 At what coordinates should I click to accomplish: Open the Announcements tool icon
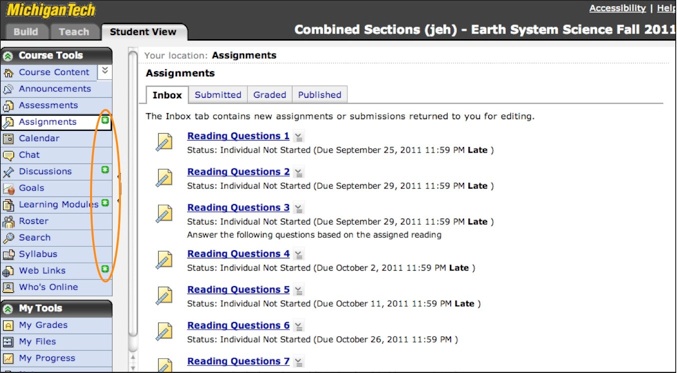[8, 89]
